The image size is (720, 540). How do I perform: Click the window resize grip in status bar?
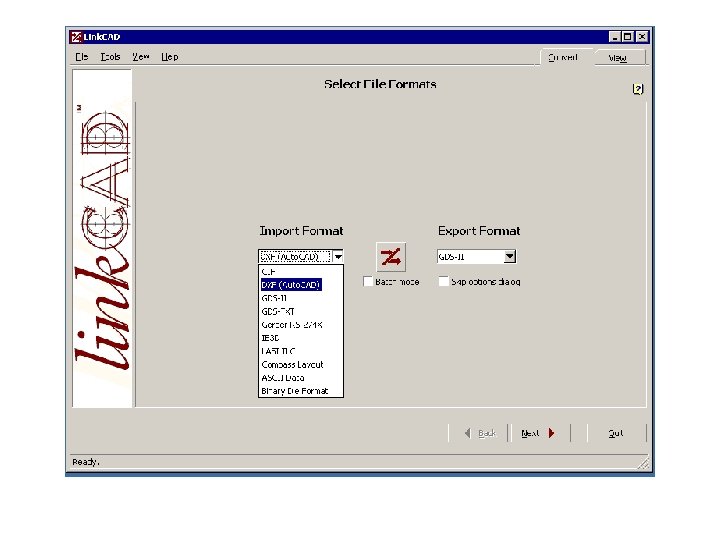(x=644, y=463)
